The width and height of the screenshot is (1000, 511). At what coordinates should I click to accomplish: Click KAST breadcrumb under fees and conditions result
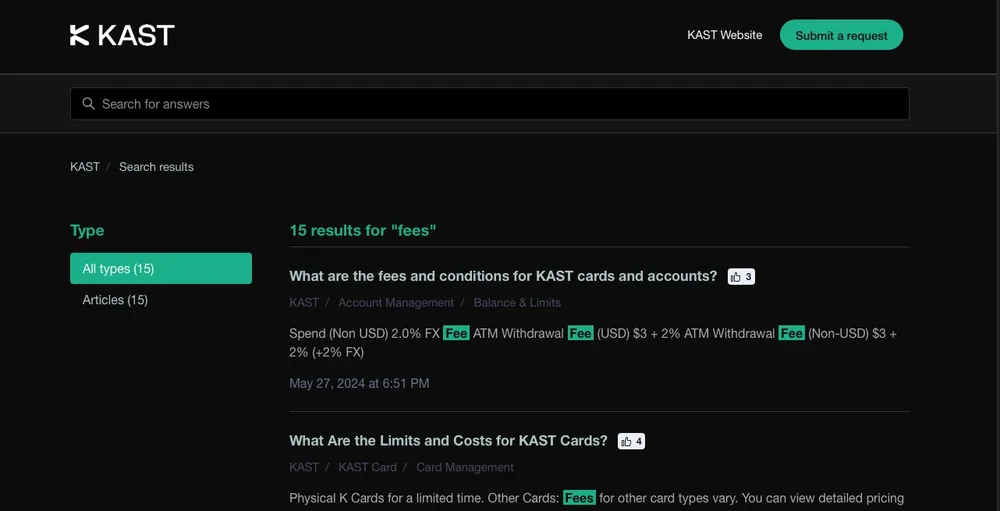coord(304,303)
